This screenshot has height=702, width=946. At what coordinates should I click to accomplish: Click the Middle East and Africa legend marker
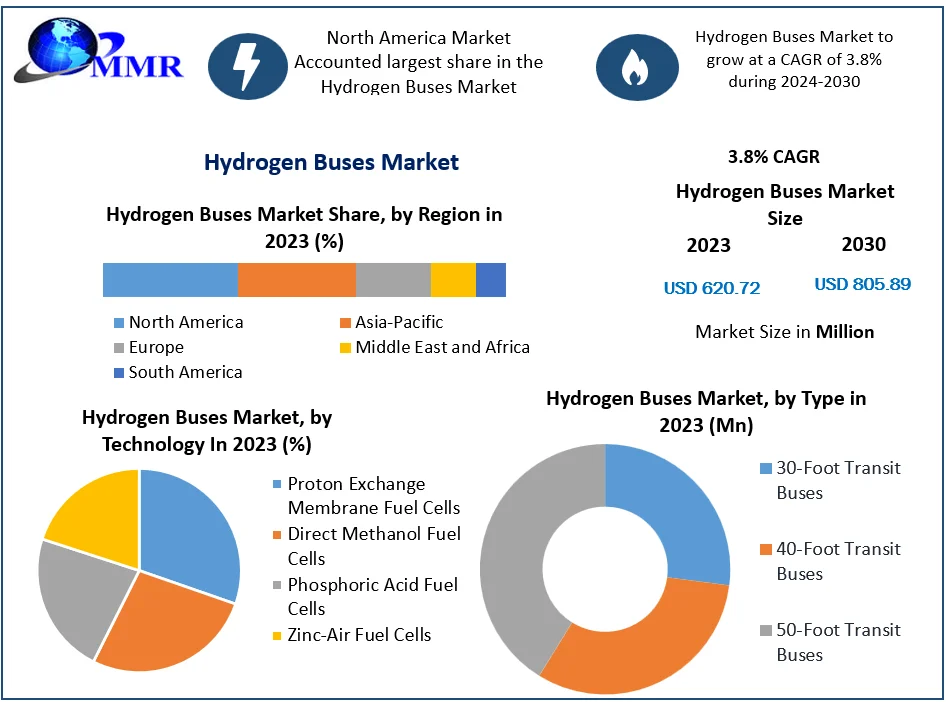[346, 348]
